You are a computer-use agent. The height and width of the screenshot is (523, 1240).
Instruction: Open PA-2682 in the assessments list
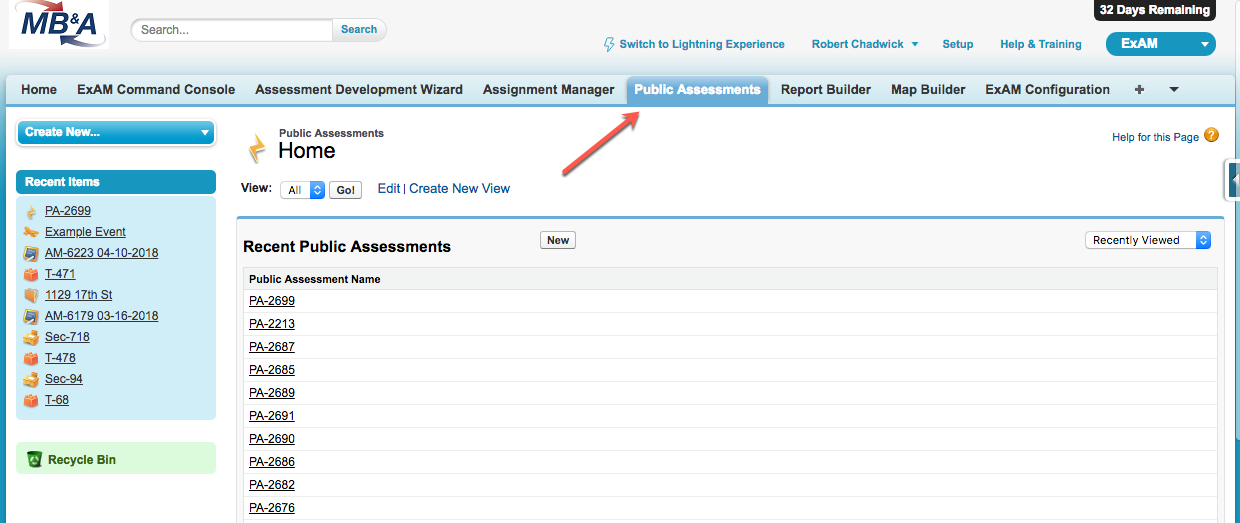pyautogui.click(x=272, y=485)
